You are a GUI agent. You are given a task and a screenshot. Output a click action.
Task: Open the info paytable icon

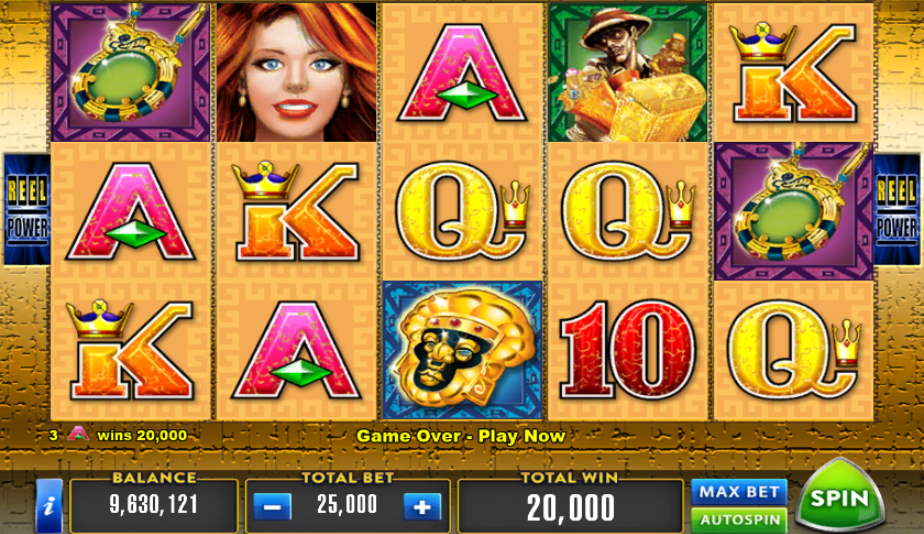pos(50,506)
